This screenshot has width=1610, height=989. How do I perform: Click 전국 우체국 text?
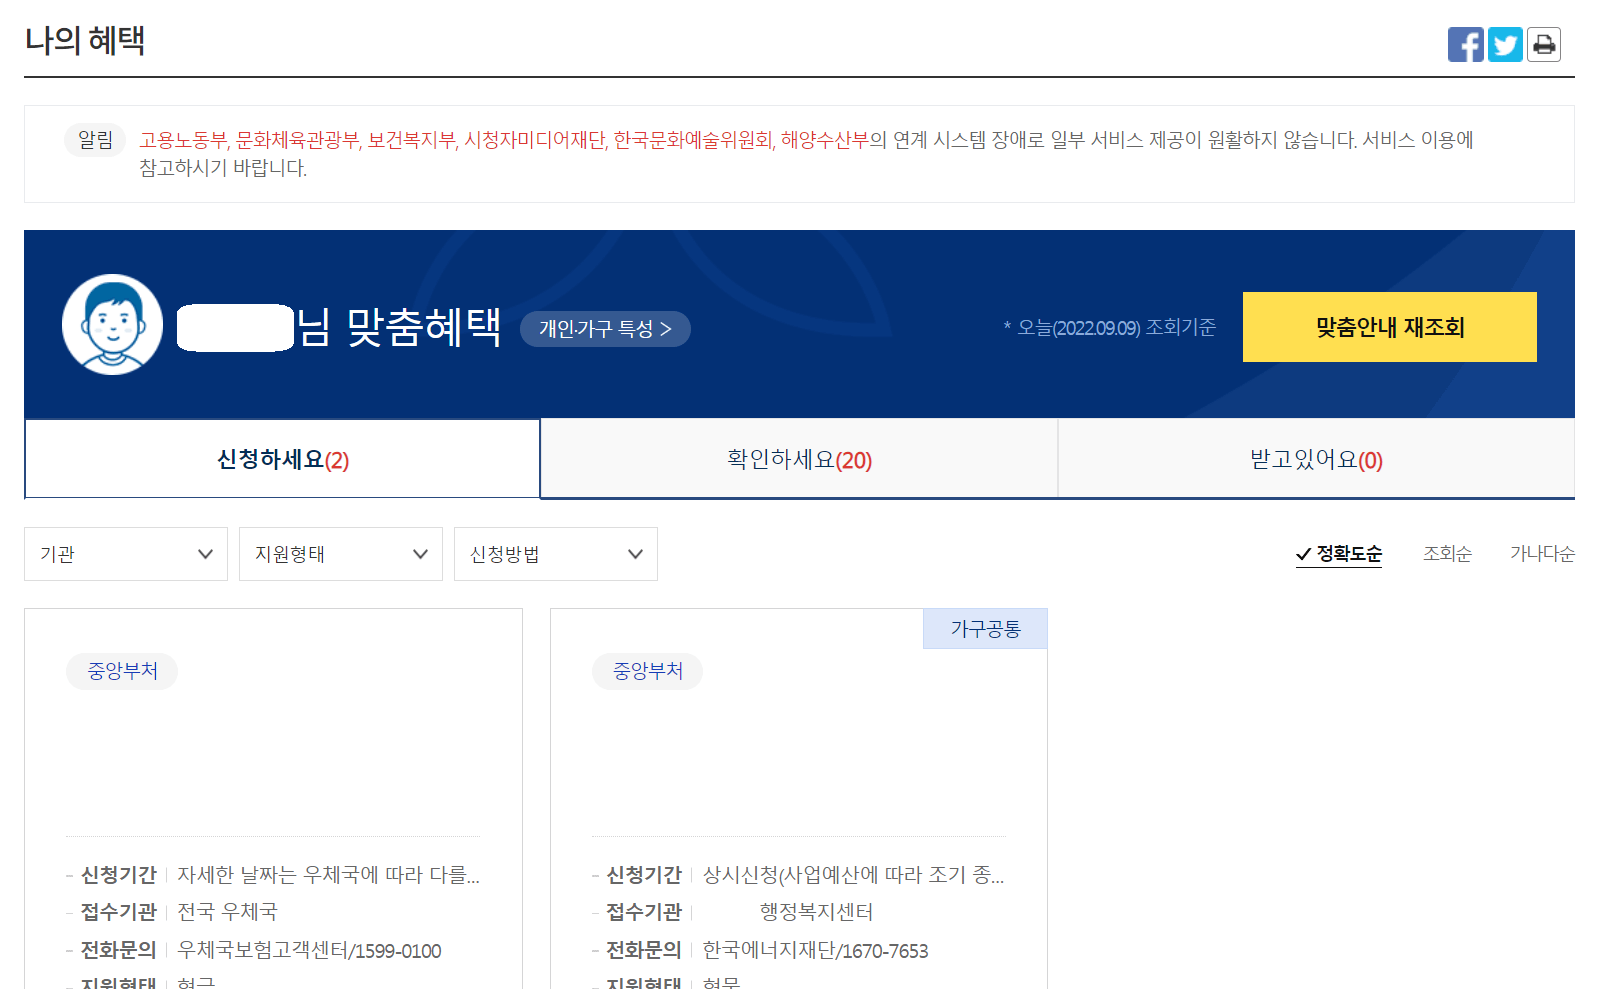coord(227,912)
